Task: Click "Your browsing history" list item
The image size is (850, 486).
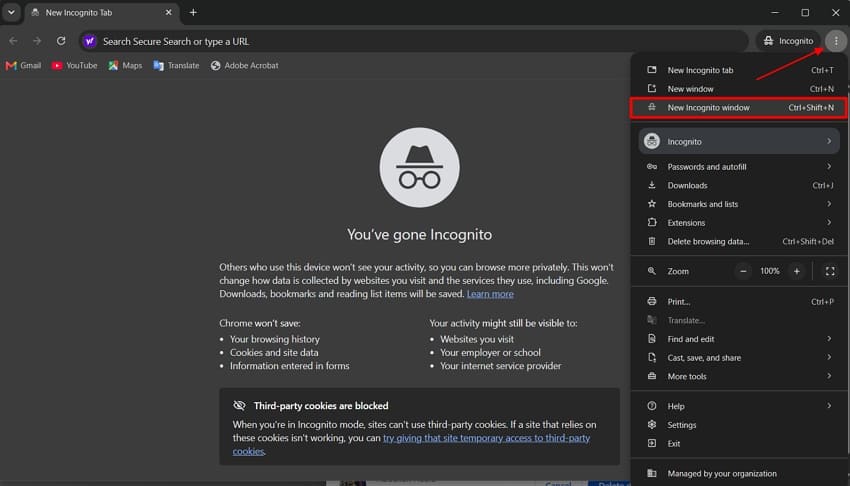Action: [274, 339]
